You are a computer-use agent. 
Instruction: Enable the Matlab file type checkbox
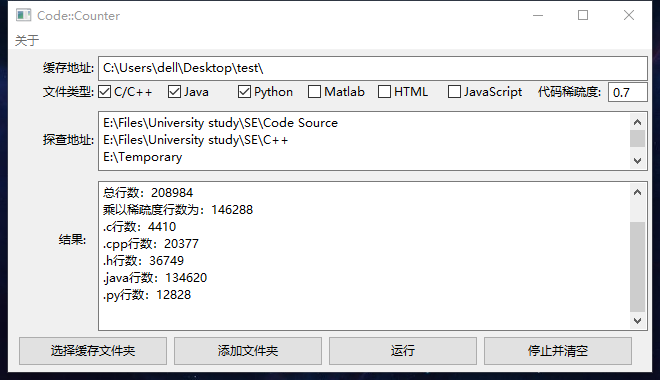pos(314,92)
